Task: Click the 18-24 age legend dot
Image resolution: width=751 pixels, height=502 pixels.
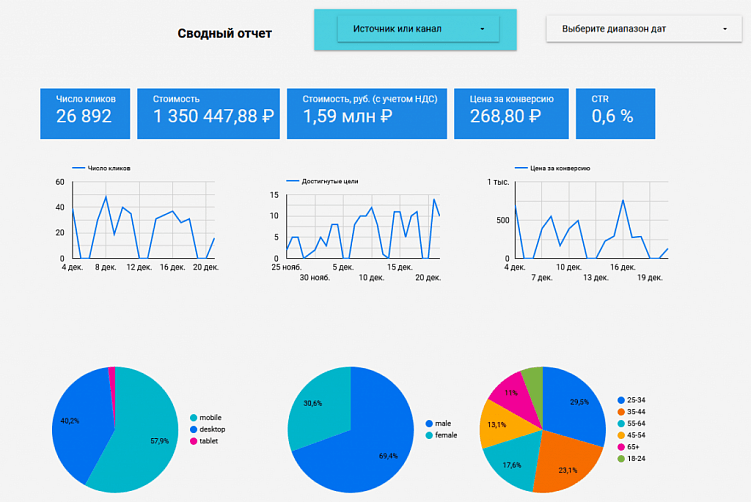Action: click(x=621, y=459)
